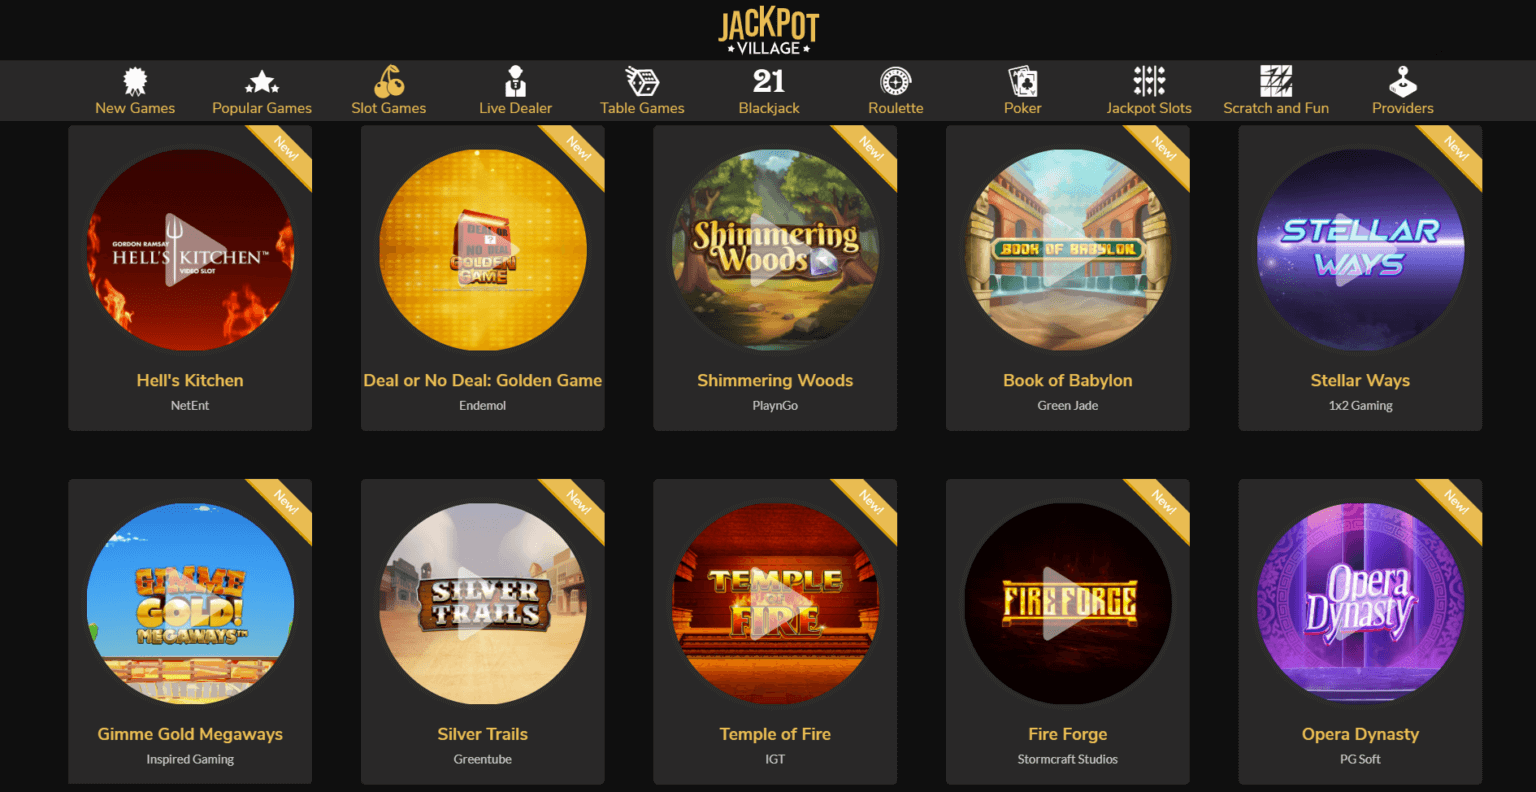Choose the Live Dealer icon
This screenshot has height=792, width=1536.
pos(516,81)
